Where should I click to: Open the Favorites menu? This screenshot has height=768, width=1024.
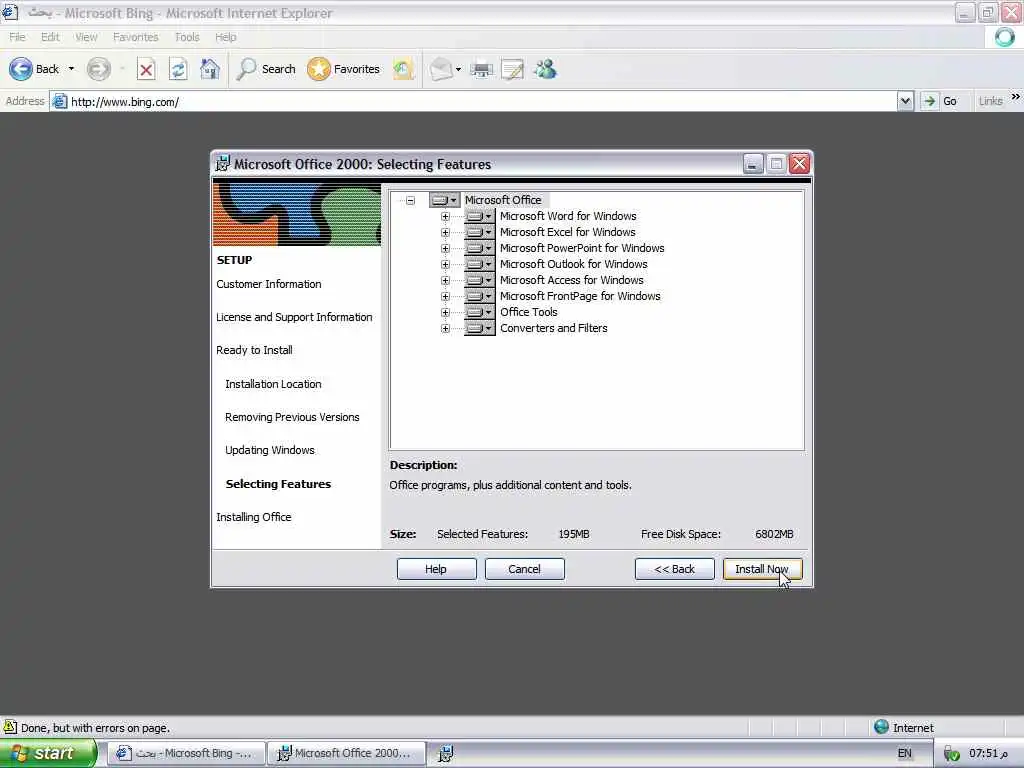pos(136,37)
